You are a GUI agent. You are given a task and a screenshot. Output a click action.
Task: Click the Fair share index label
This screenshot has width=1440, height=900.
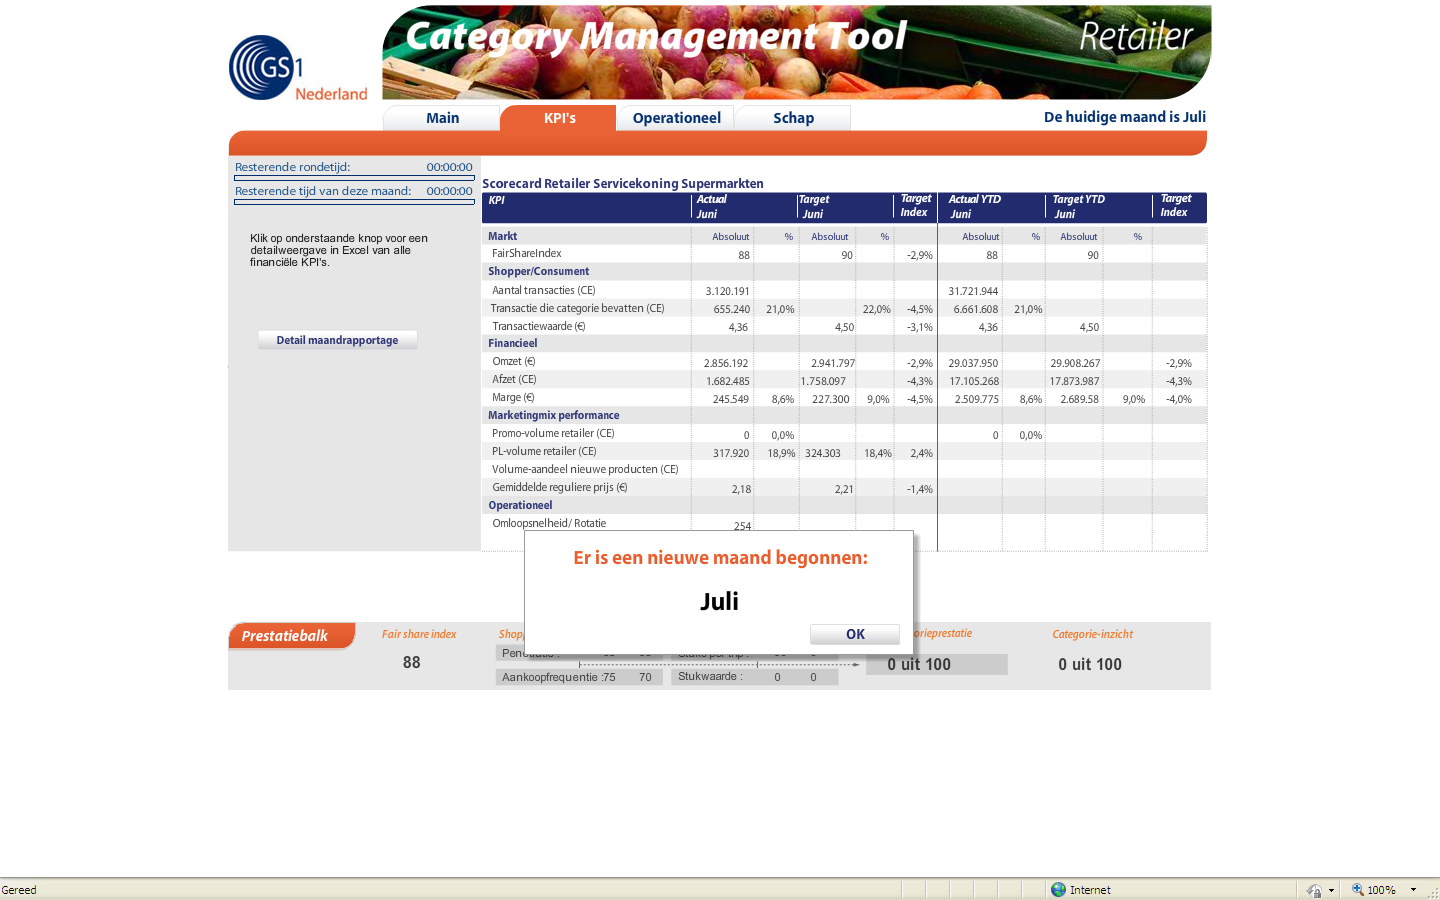pyautogui.click(x=419, y=634)
